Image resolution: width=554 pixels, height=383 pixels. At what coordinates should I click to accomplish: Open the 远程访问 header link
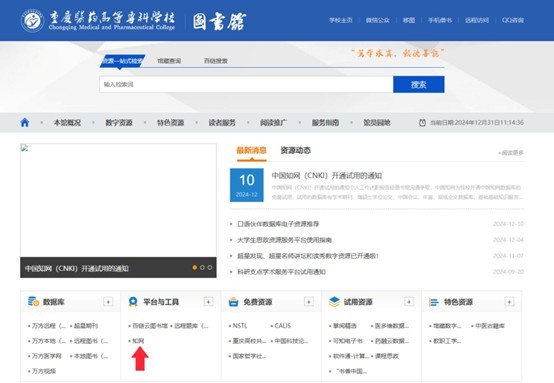(477, 20)
